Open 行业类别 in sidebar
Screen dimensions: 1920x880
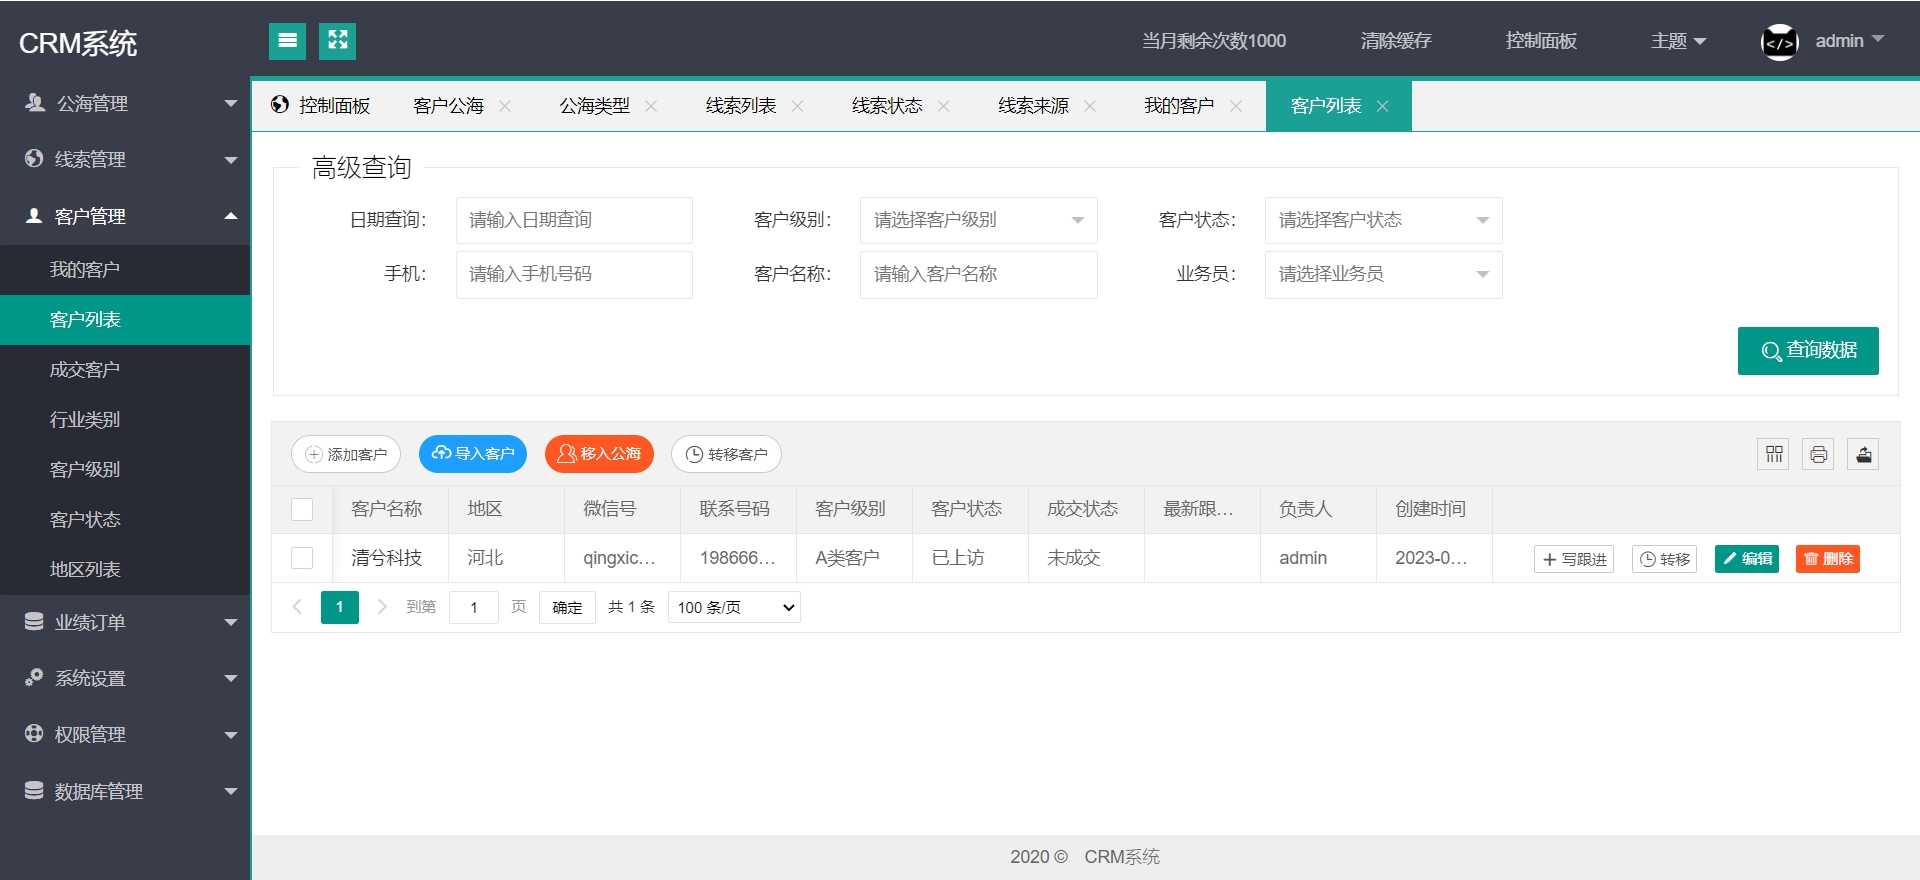[x=125, y=420]
